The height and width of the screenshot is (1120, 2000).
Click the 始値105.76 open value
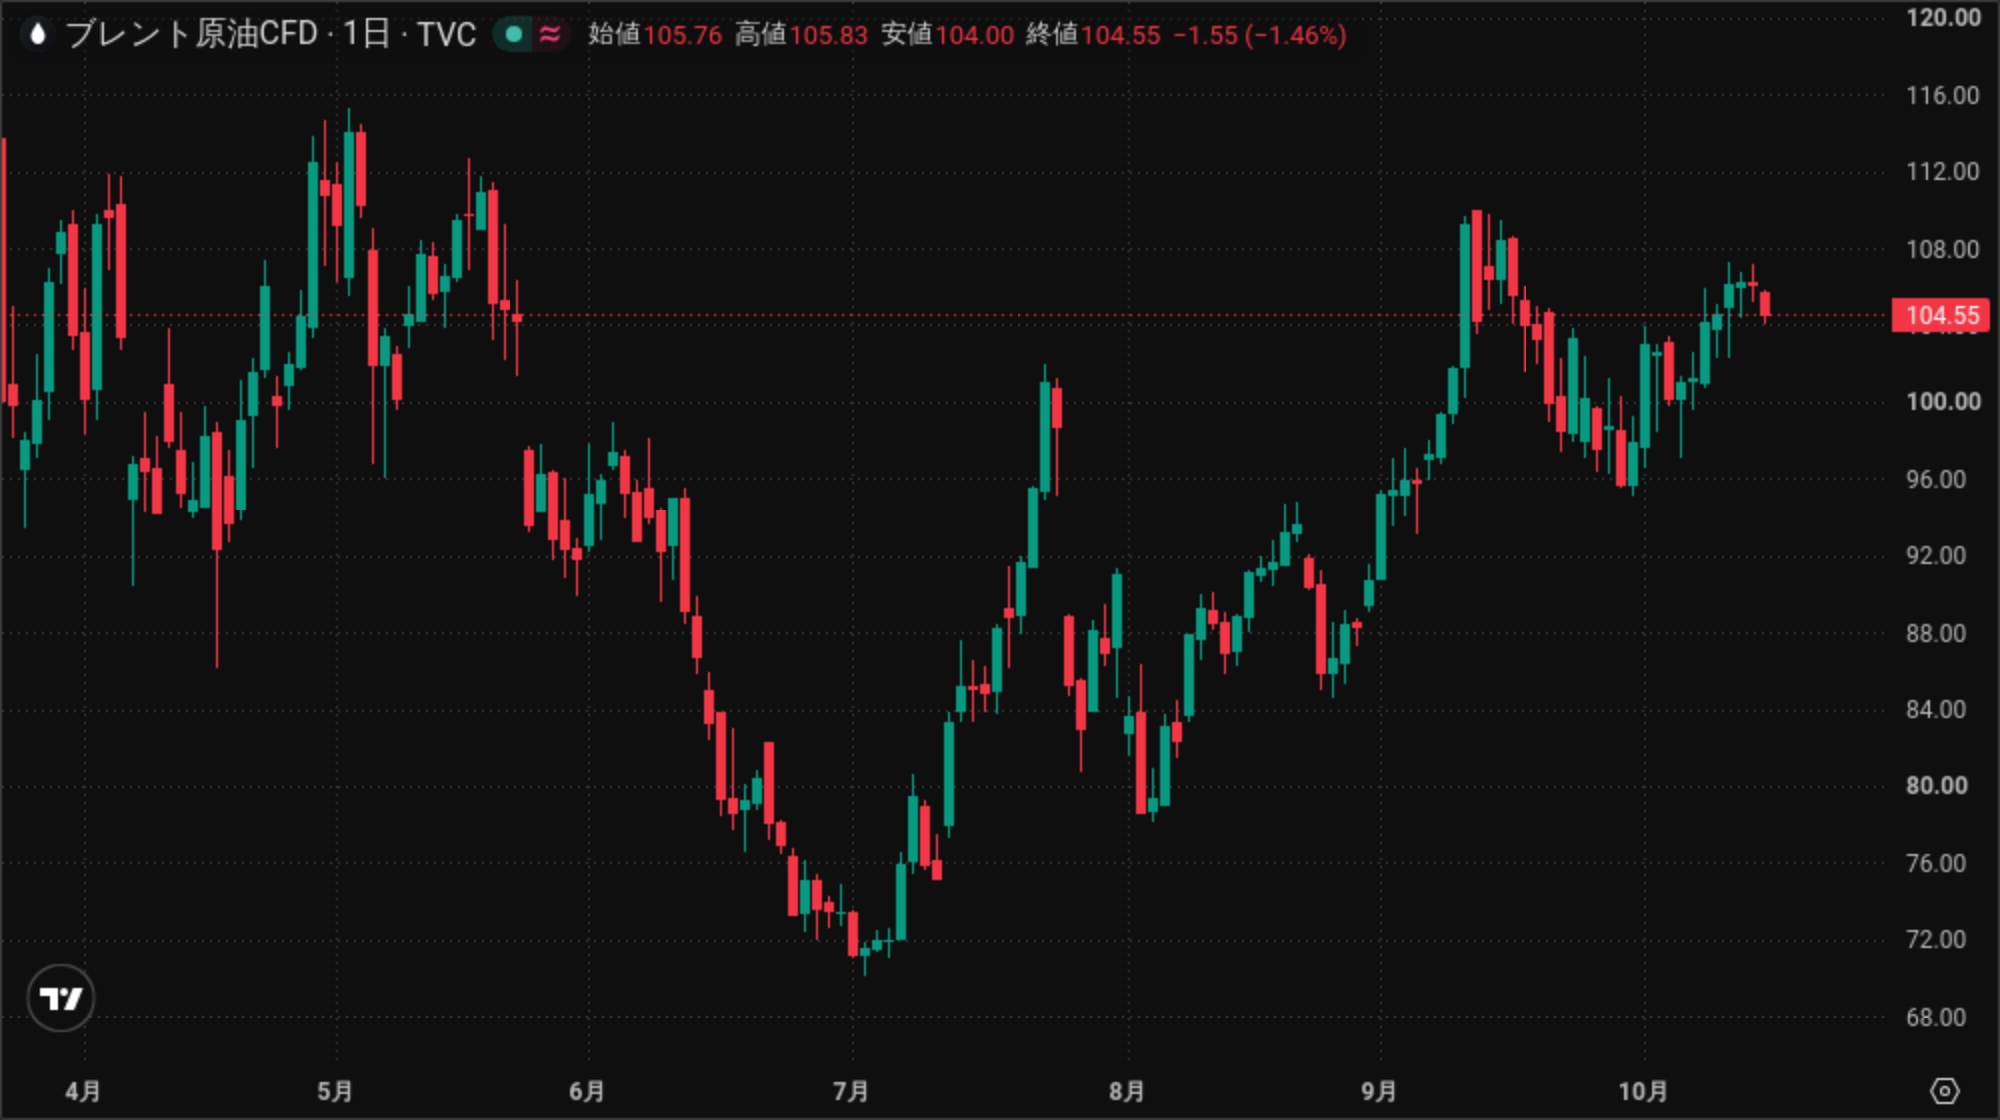click(655, 35)
